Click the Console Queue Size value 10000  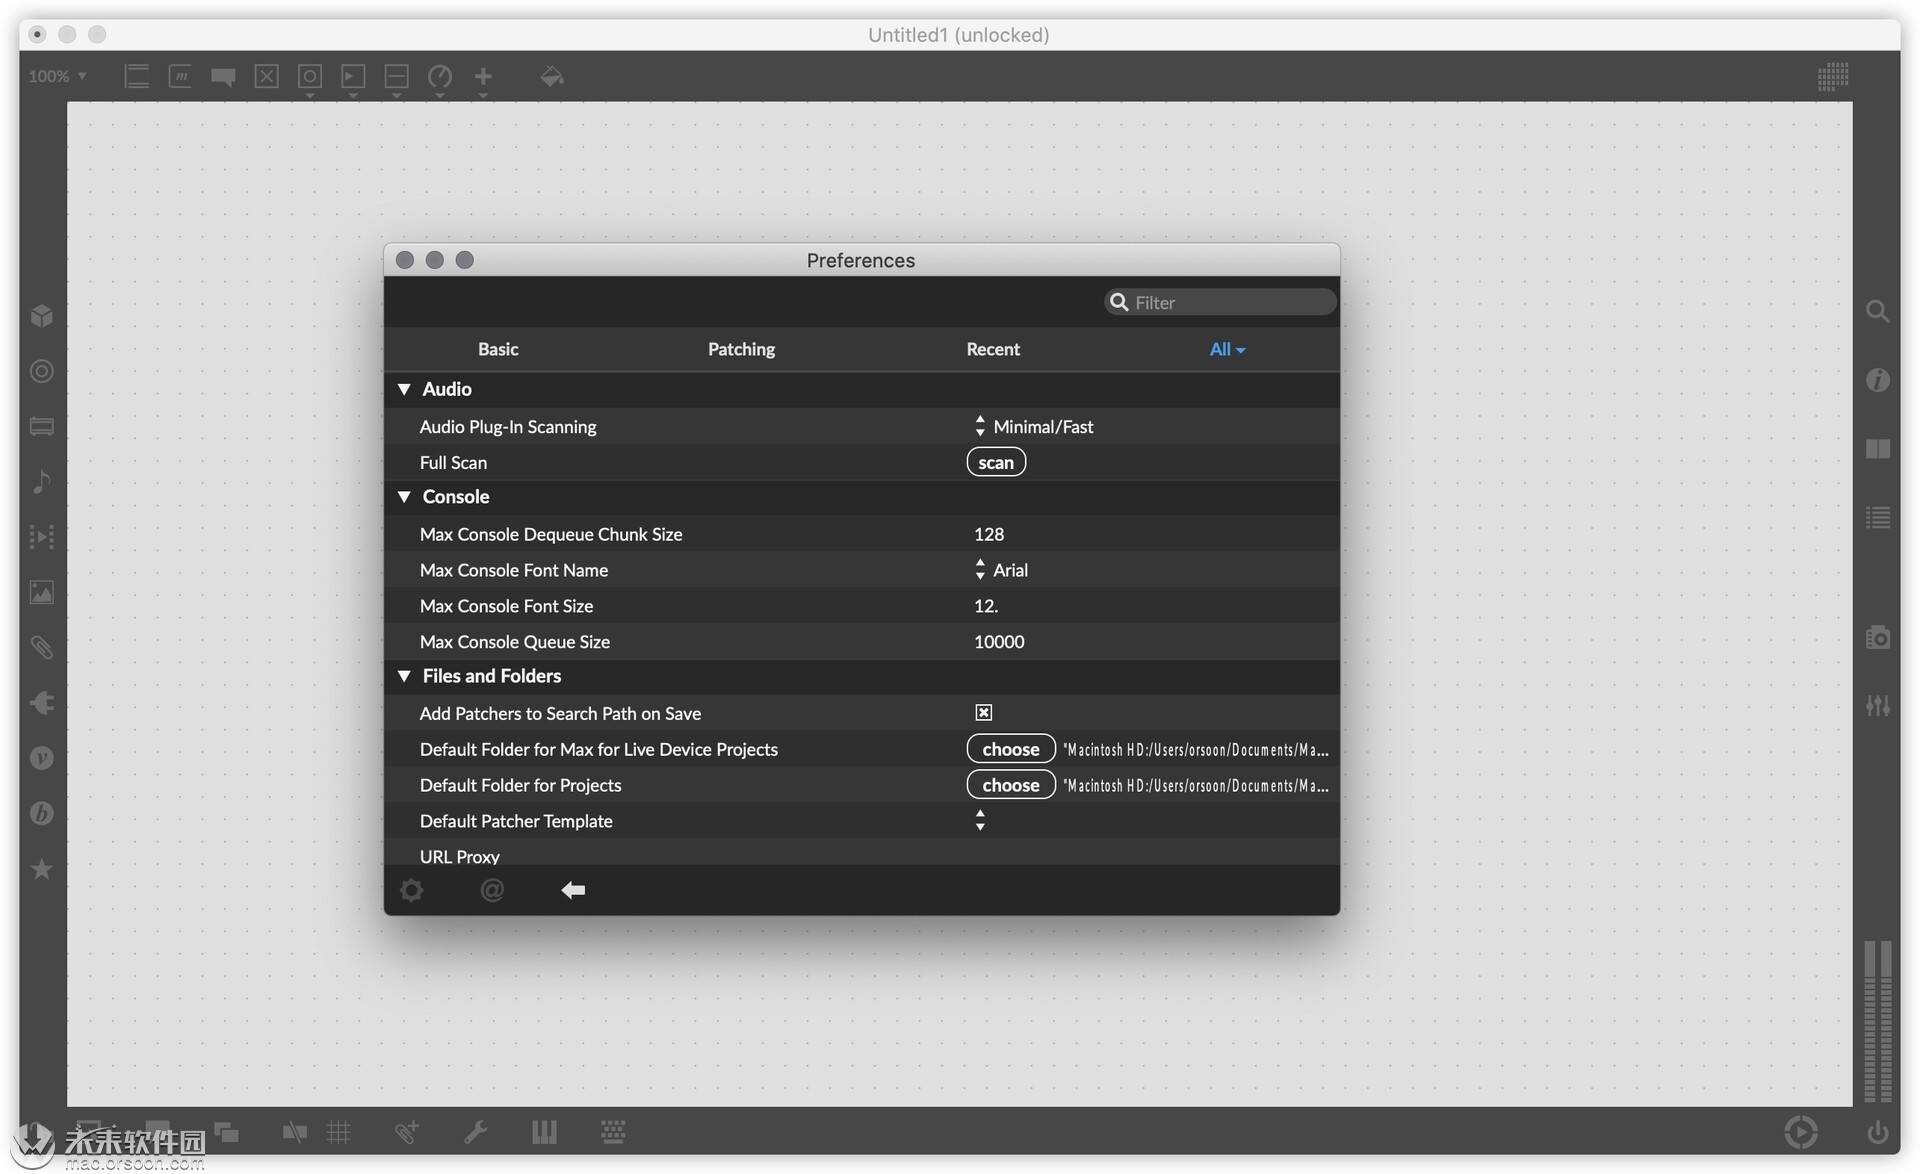coord(999,642)
